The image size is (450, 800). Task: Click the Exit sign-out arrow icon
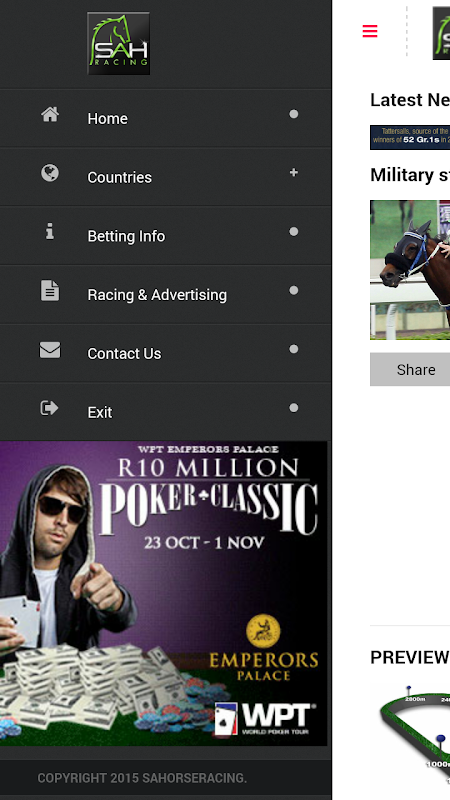[49, 408]
